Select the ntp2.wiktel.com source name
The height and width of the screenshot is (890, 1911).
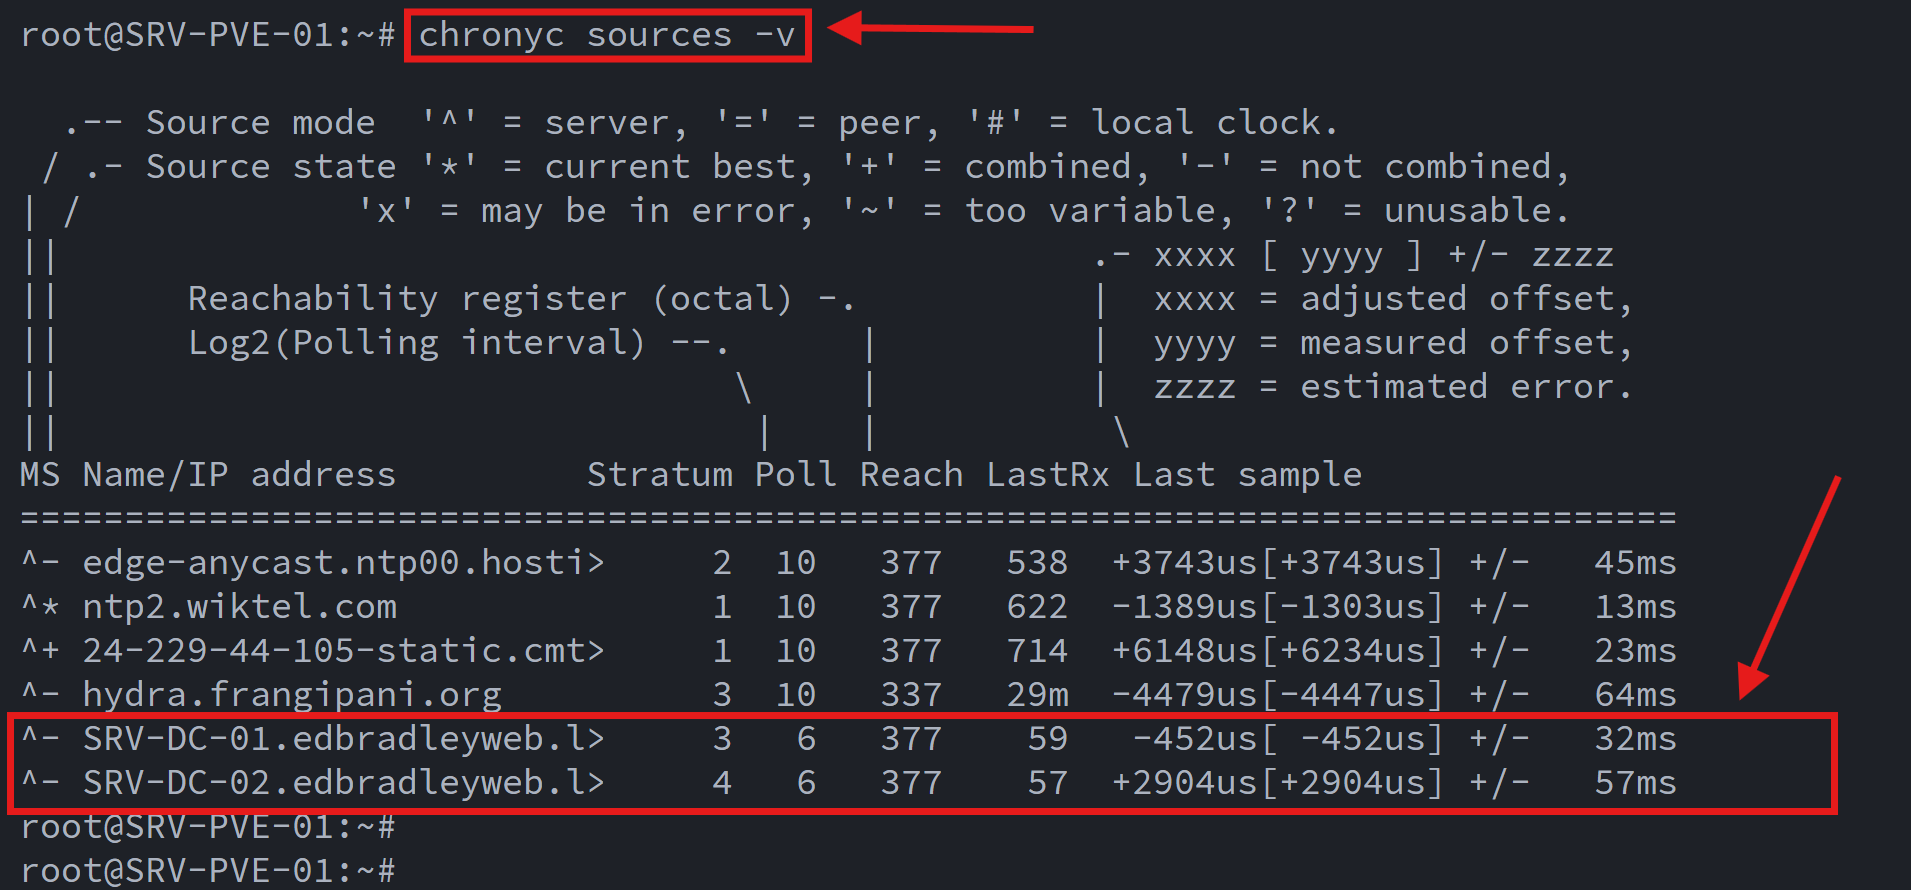click(239, 607)
